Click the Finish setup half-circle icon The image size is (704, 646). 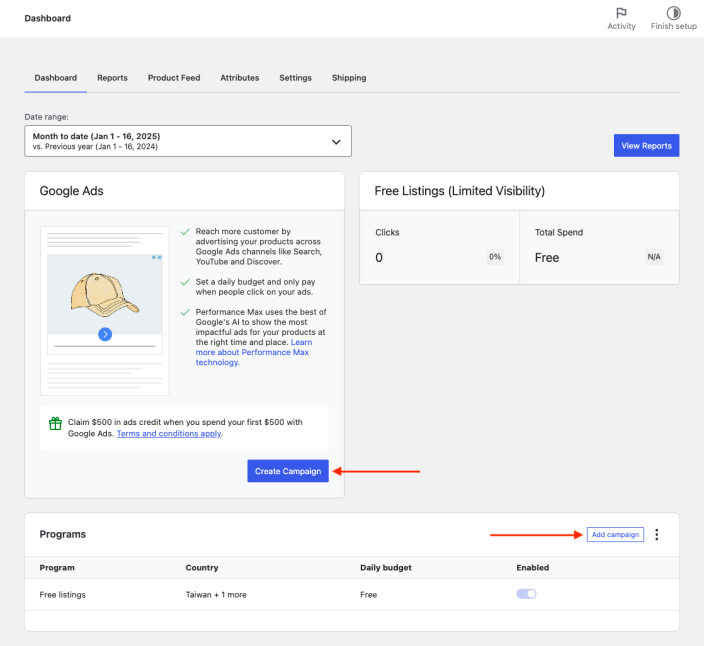click(673, 14)
